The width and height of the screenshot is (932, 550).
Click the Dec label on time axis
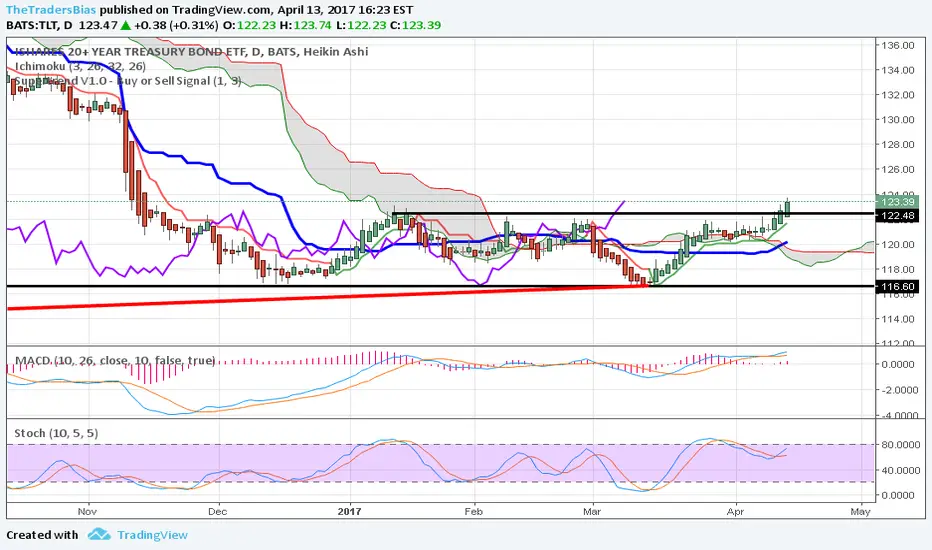point(218,511)
